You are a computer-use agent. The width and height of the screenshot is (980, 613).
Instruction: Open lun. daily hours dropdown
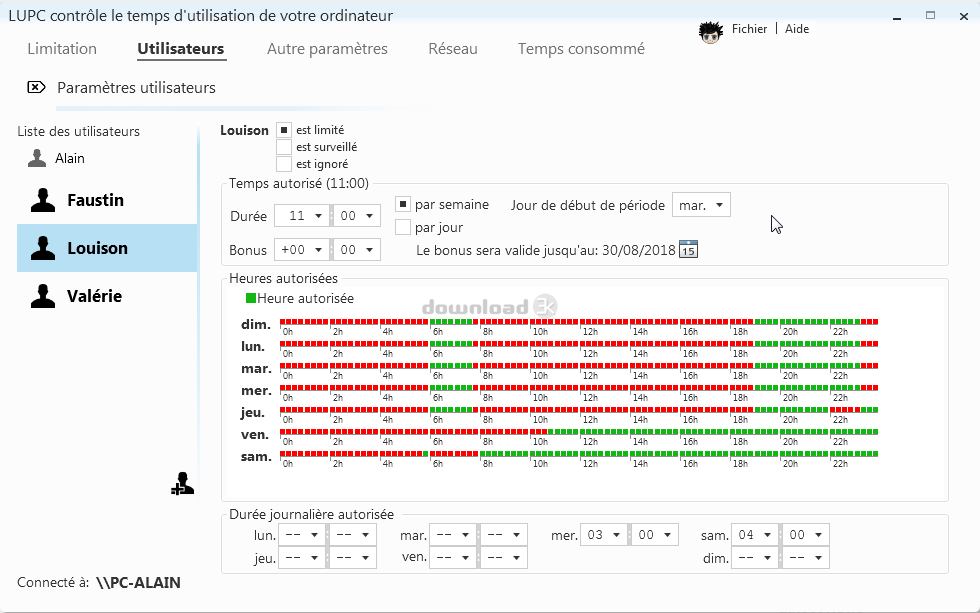(x=302, y=535)
